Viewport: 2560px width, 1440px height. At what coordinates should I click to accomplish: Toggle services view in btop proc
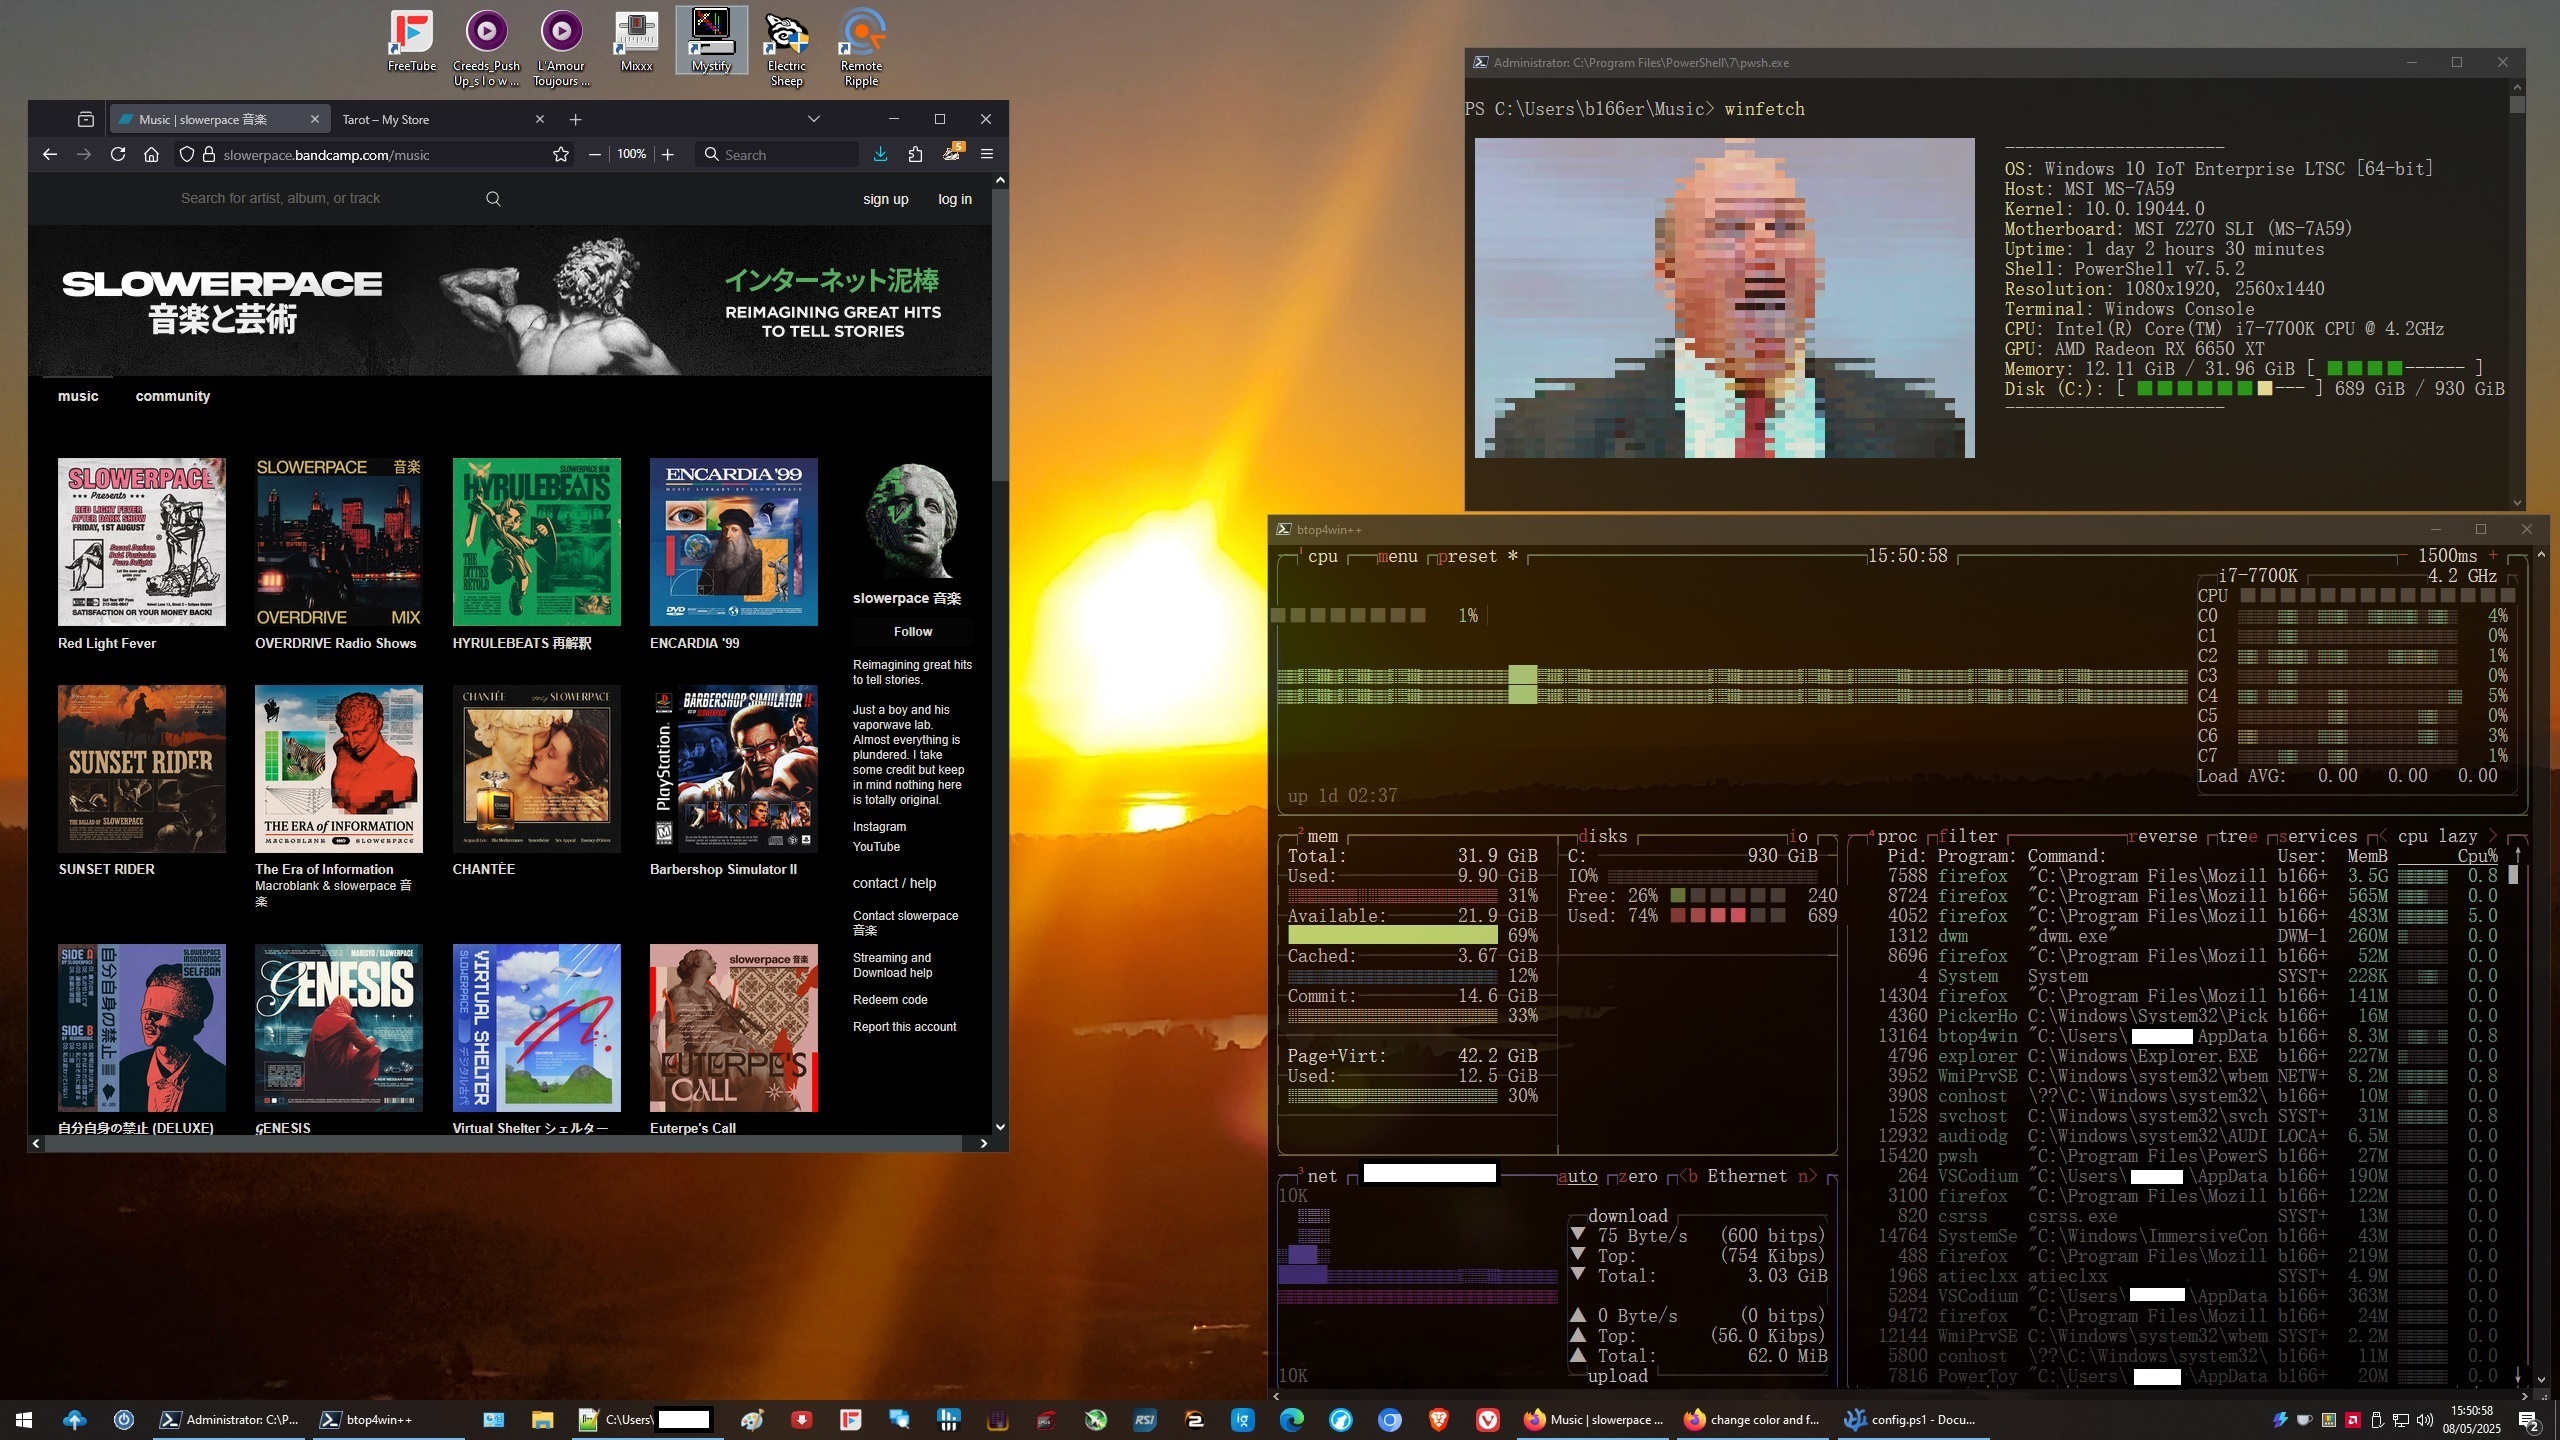click(2317, 836)
